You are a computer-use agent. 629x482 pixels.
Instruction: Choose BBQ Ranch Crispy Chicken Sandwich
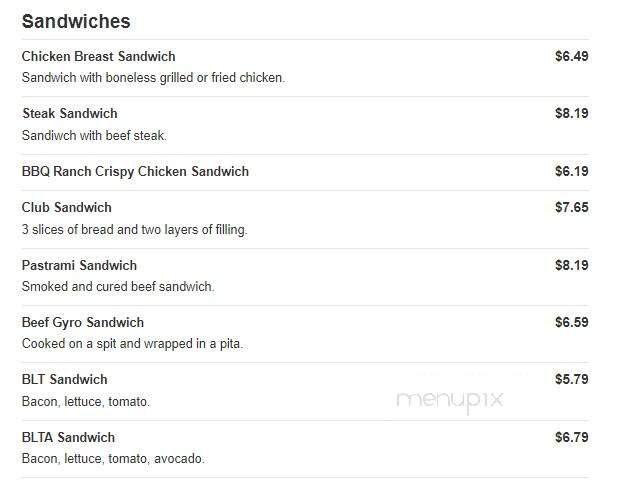point(135,171)
